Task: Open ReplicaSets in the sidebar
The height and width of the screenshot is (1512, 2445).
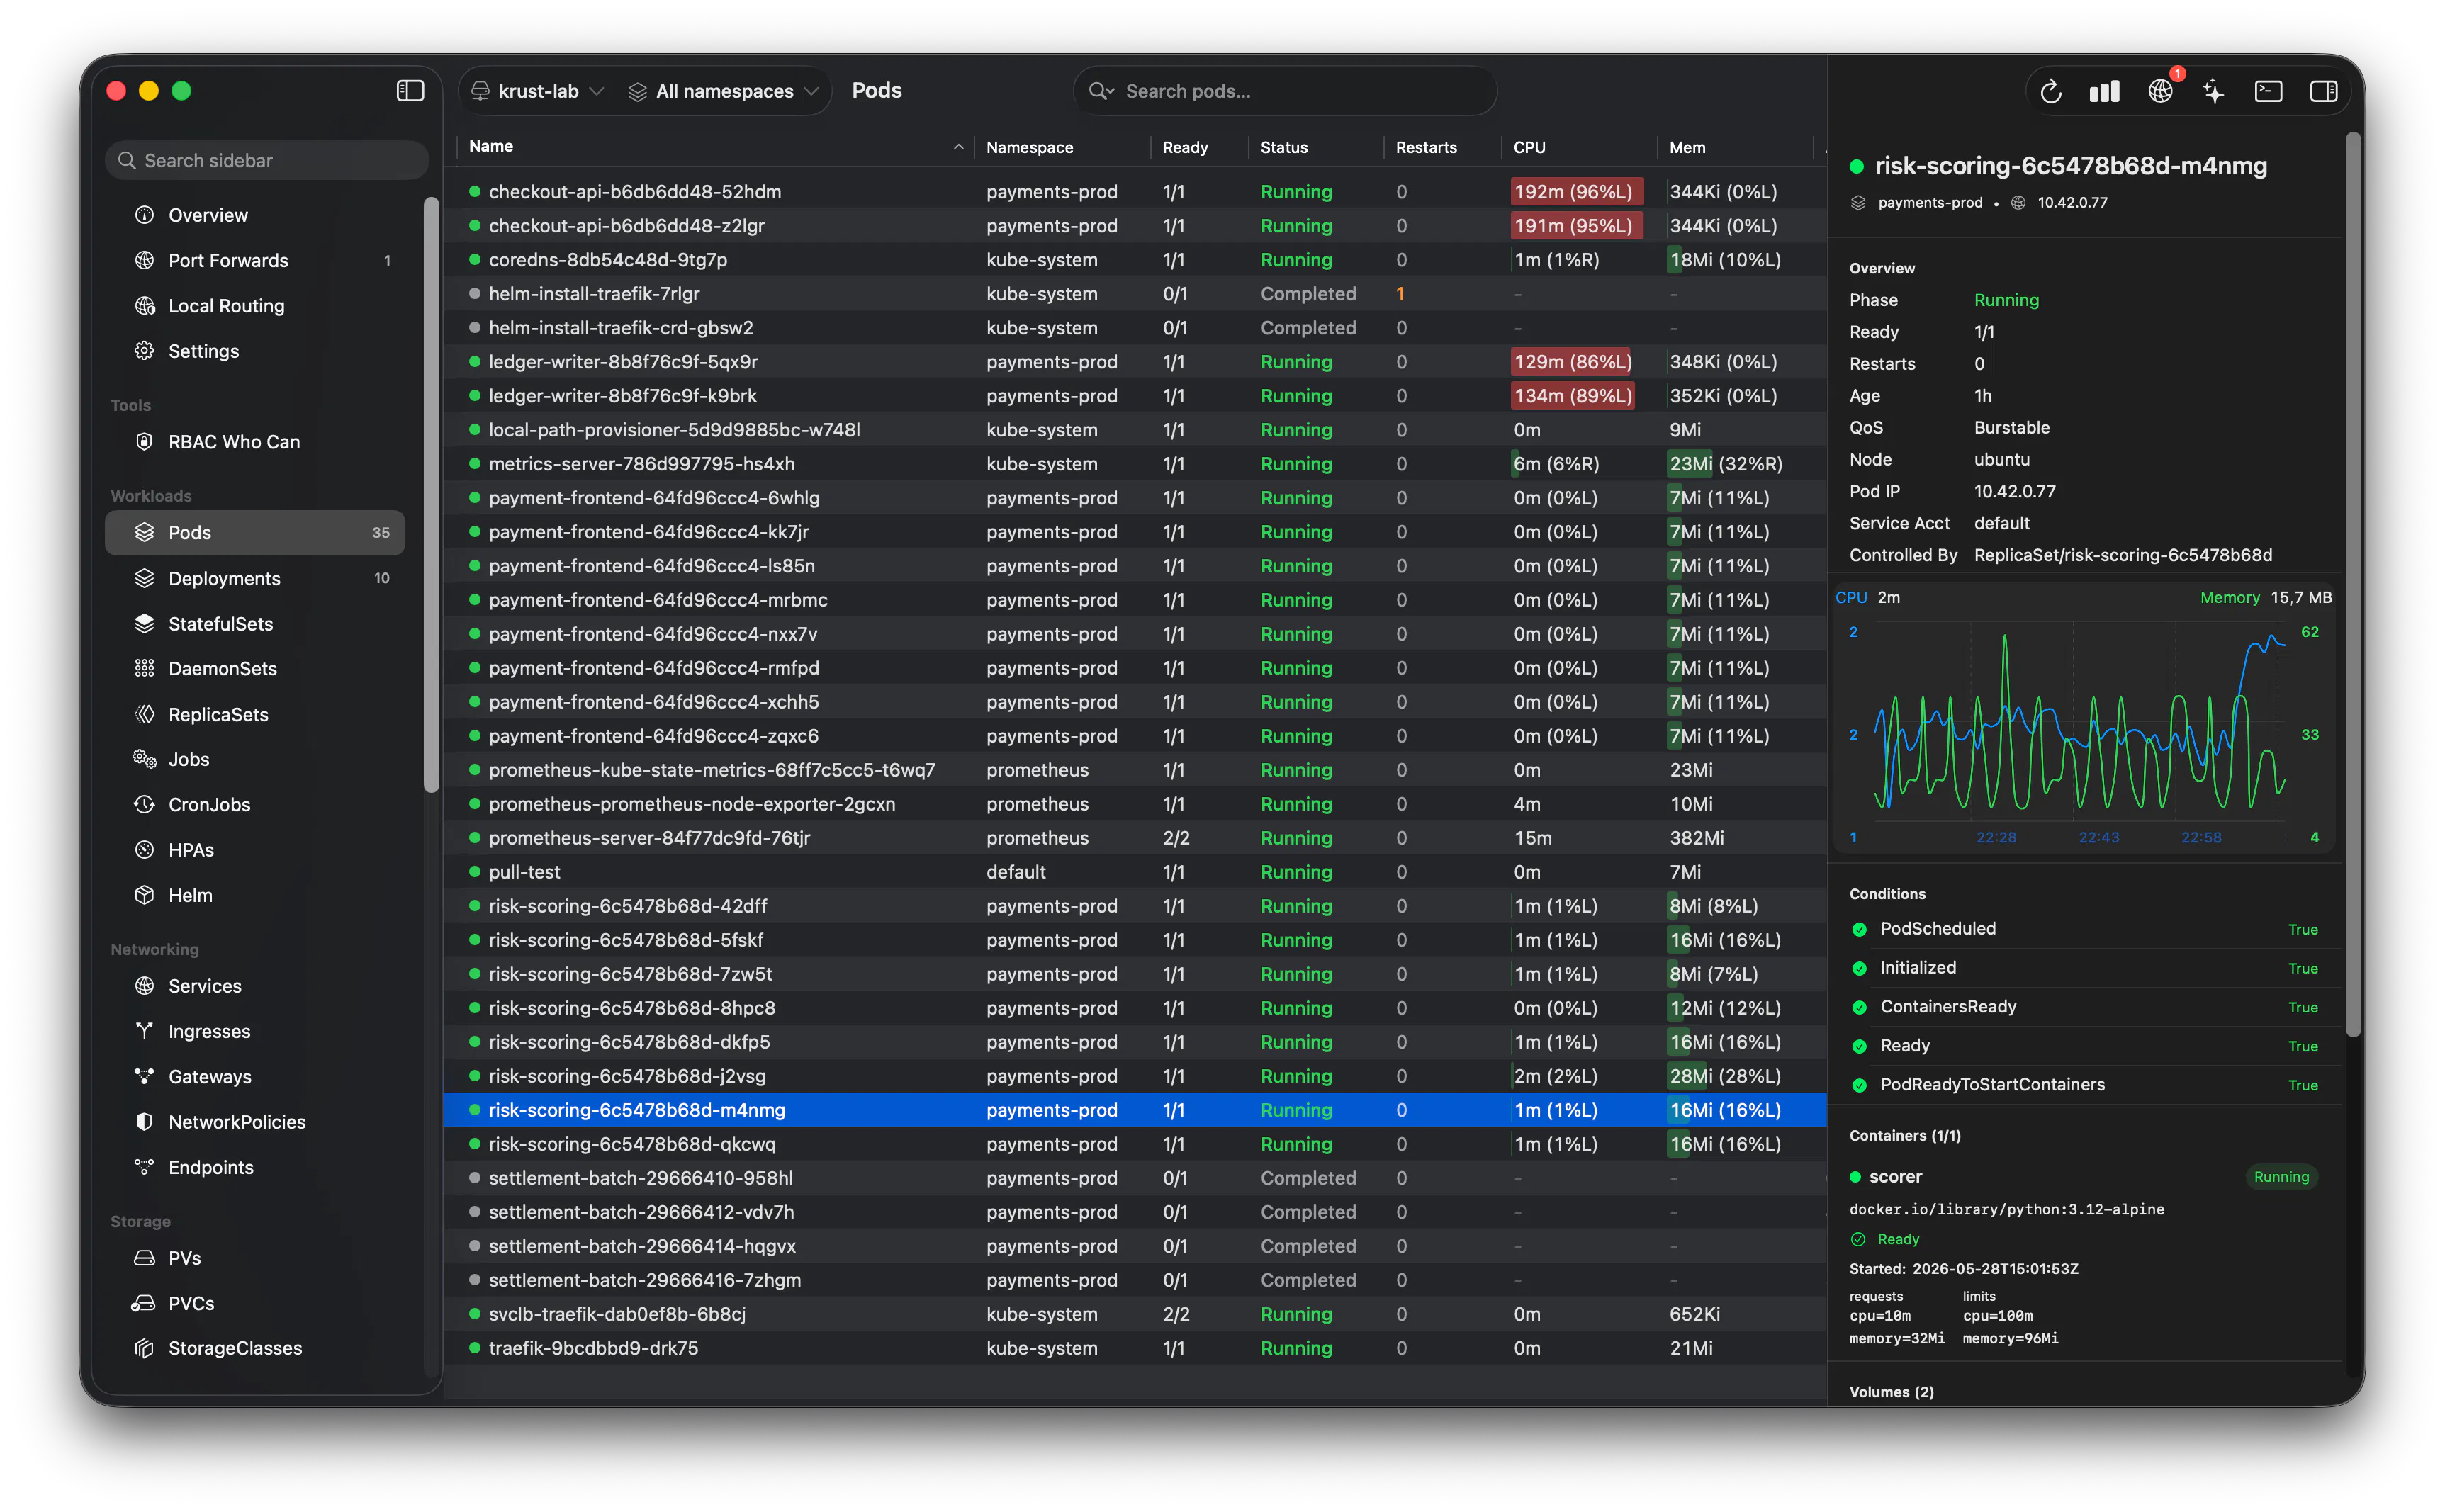Action: coord(255,714)
